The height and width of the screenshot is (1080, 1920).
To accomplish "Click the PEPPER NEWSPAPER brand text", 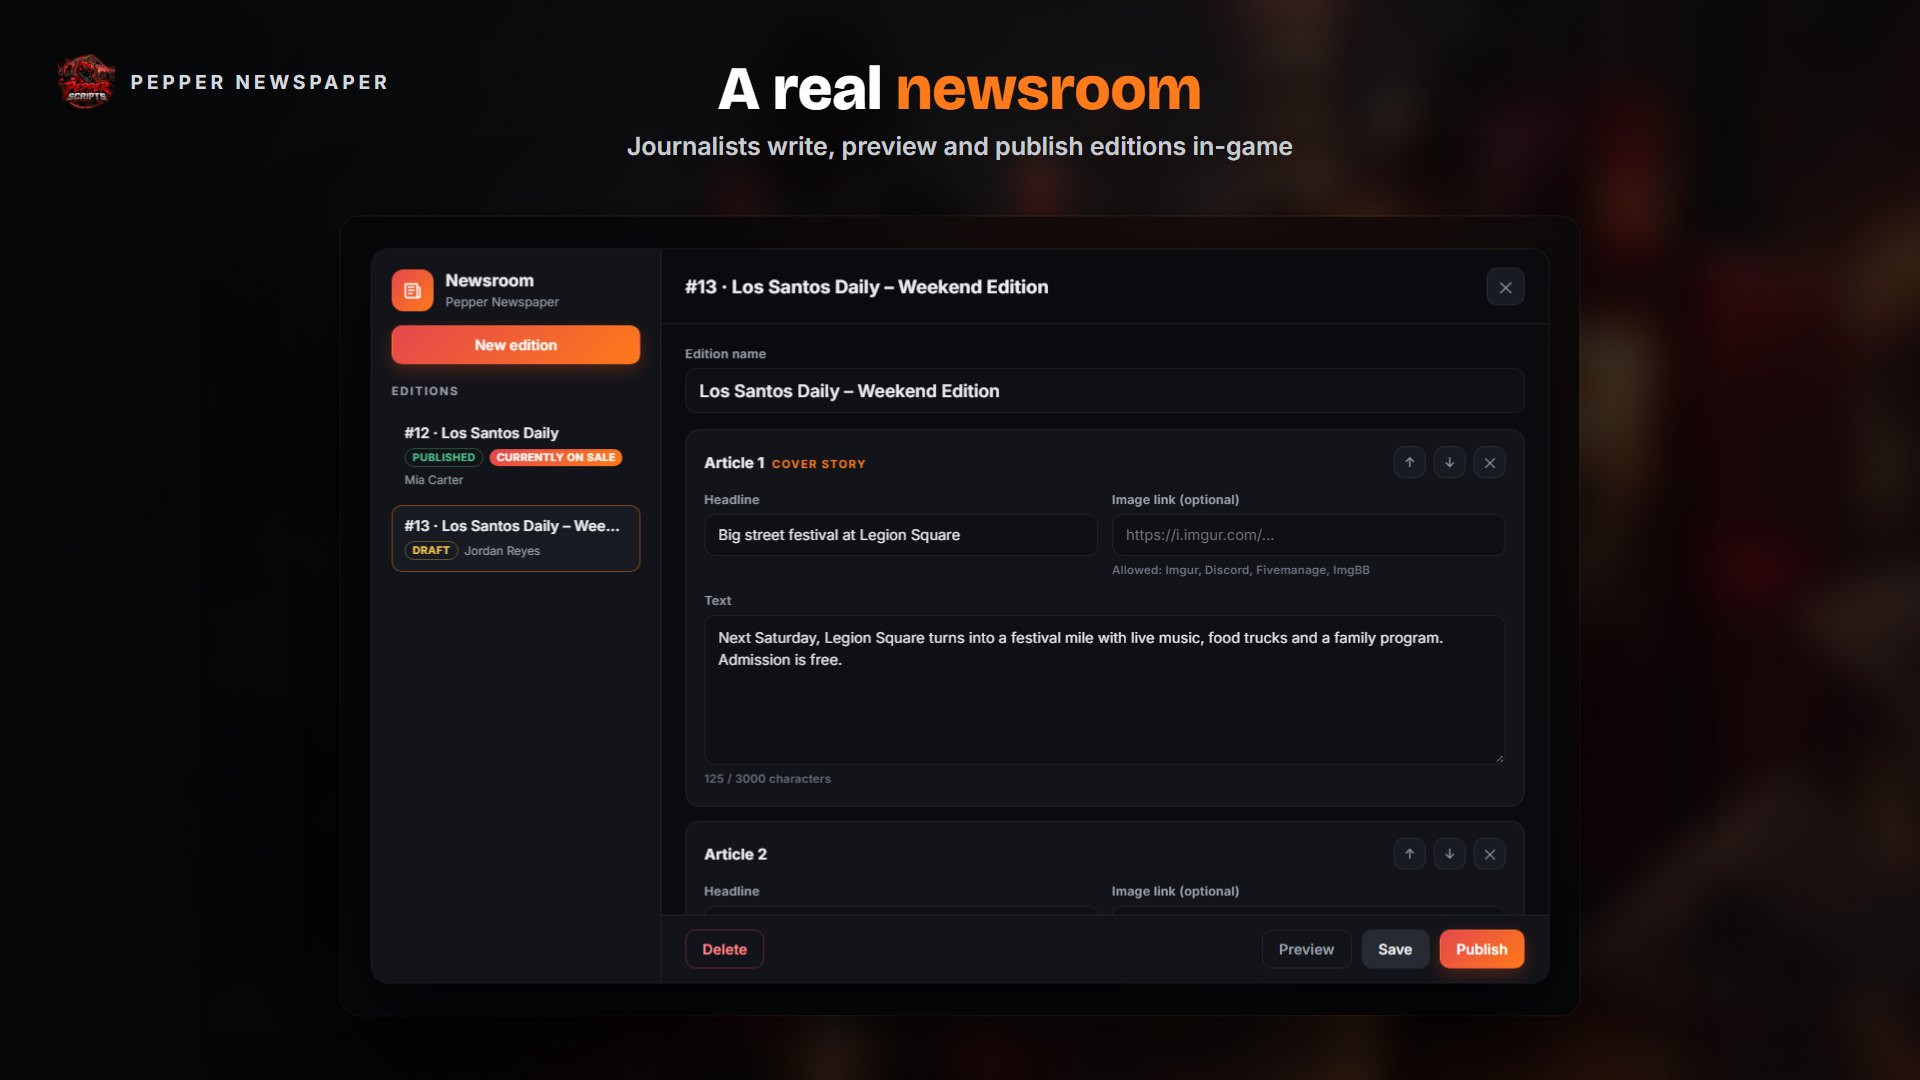I will click(259, 82).
